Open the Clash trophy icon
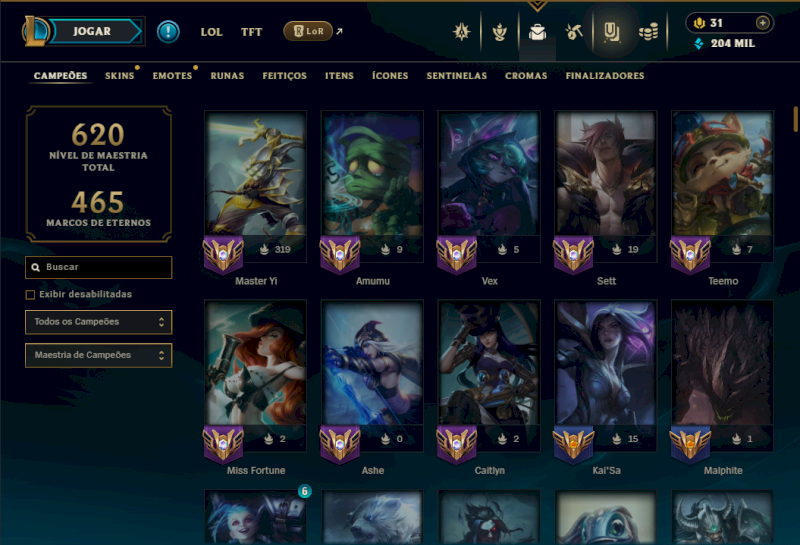Screen dimensions: 800x545 [x=499, y=32]
